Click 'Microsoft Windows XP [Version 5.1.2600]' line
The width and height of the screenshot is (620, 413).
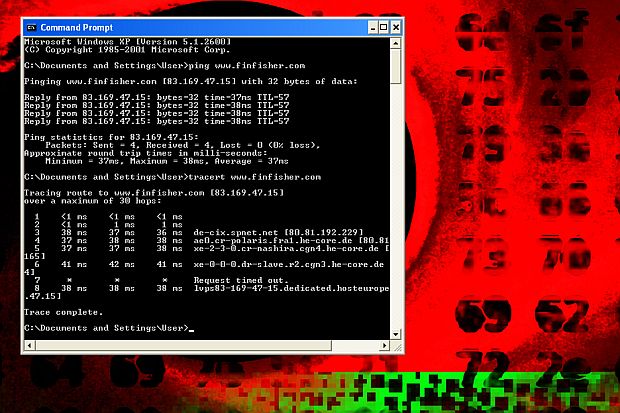(x=127, y=42)
